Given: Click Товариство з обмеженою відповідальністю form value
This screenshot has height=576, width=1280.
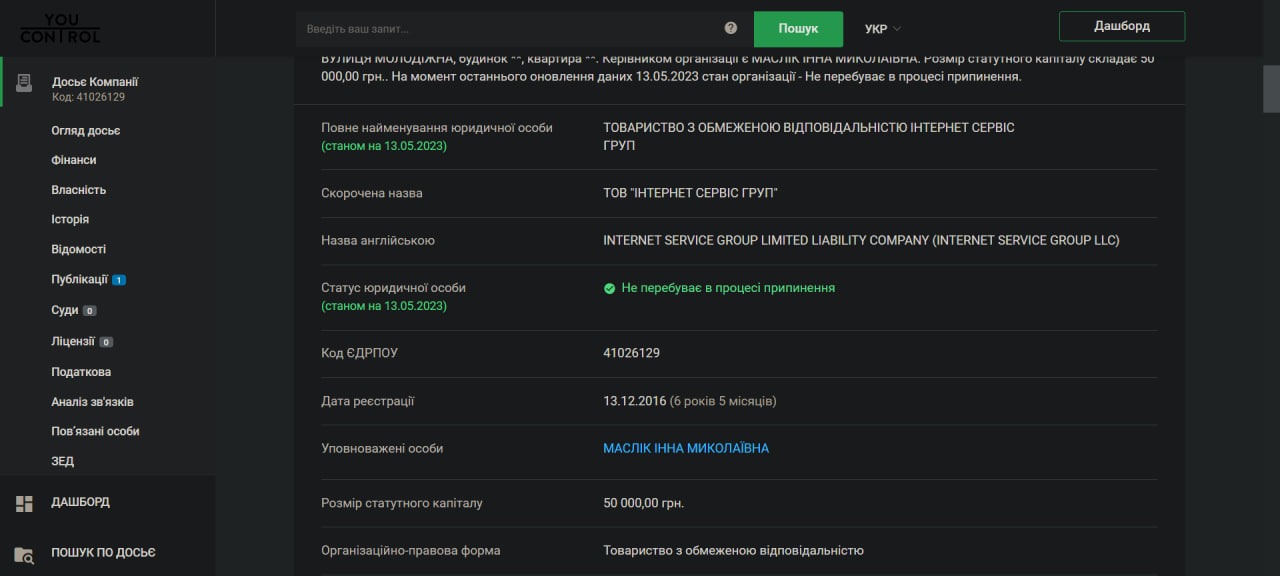Looking at the screenshot, I should pyautogui.click(x=733, y=550).
